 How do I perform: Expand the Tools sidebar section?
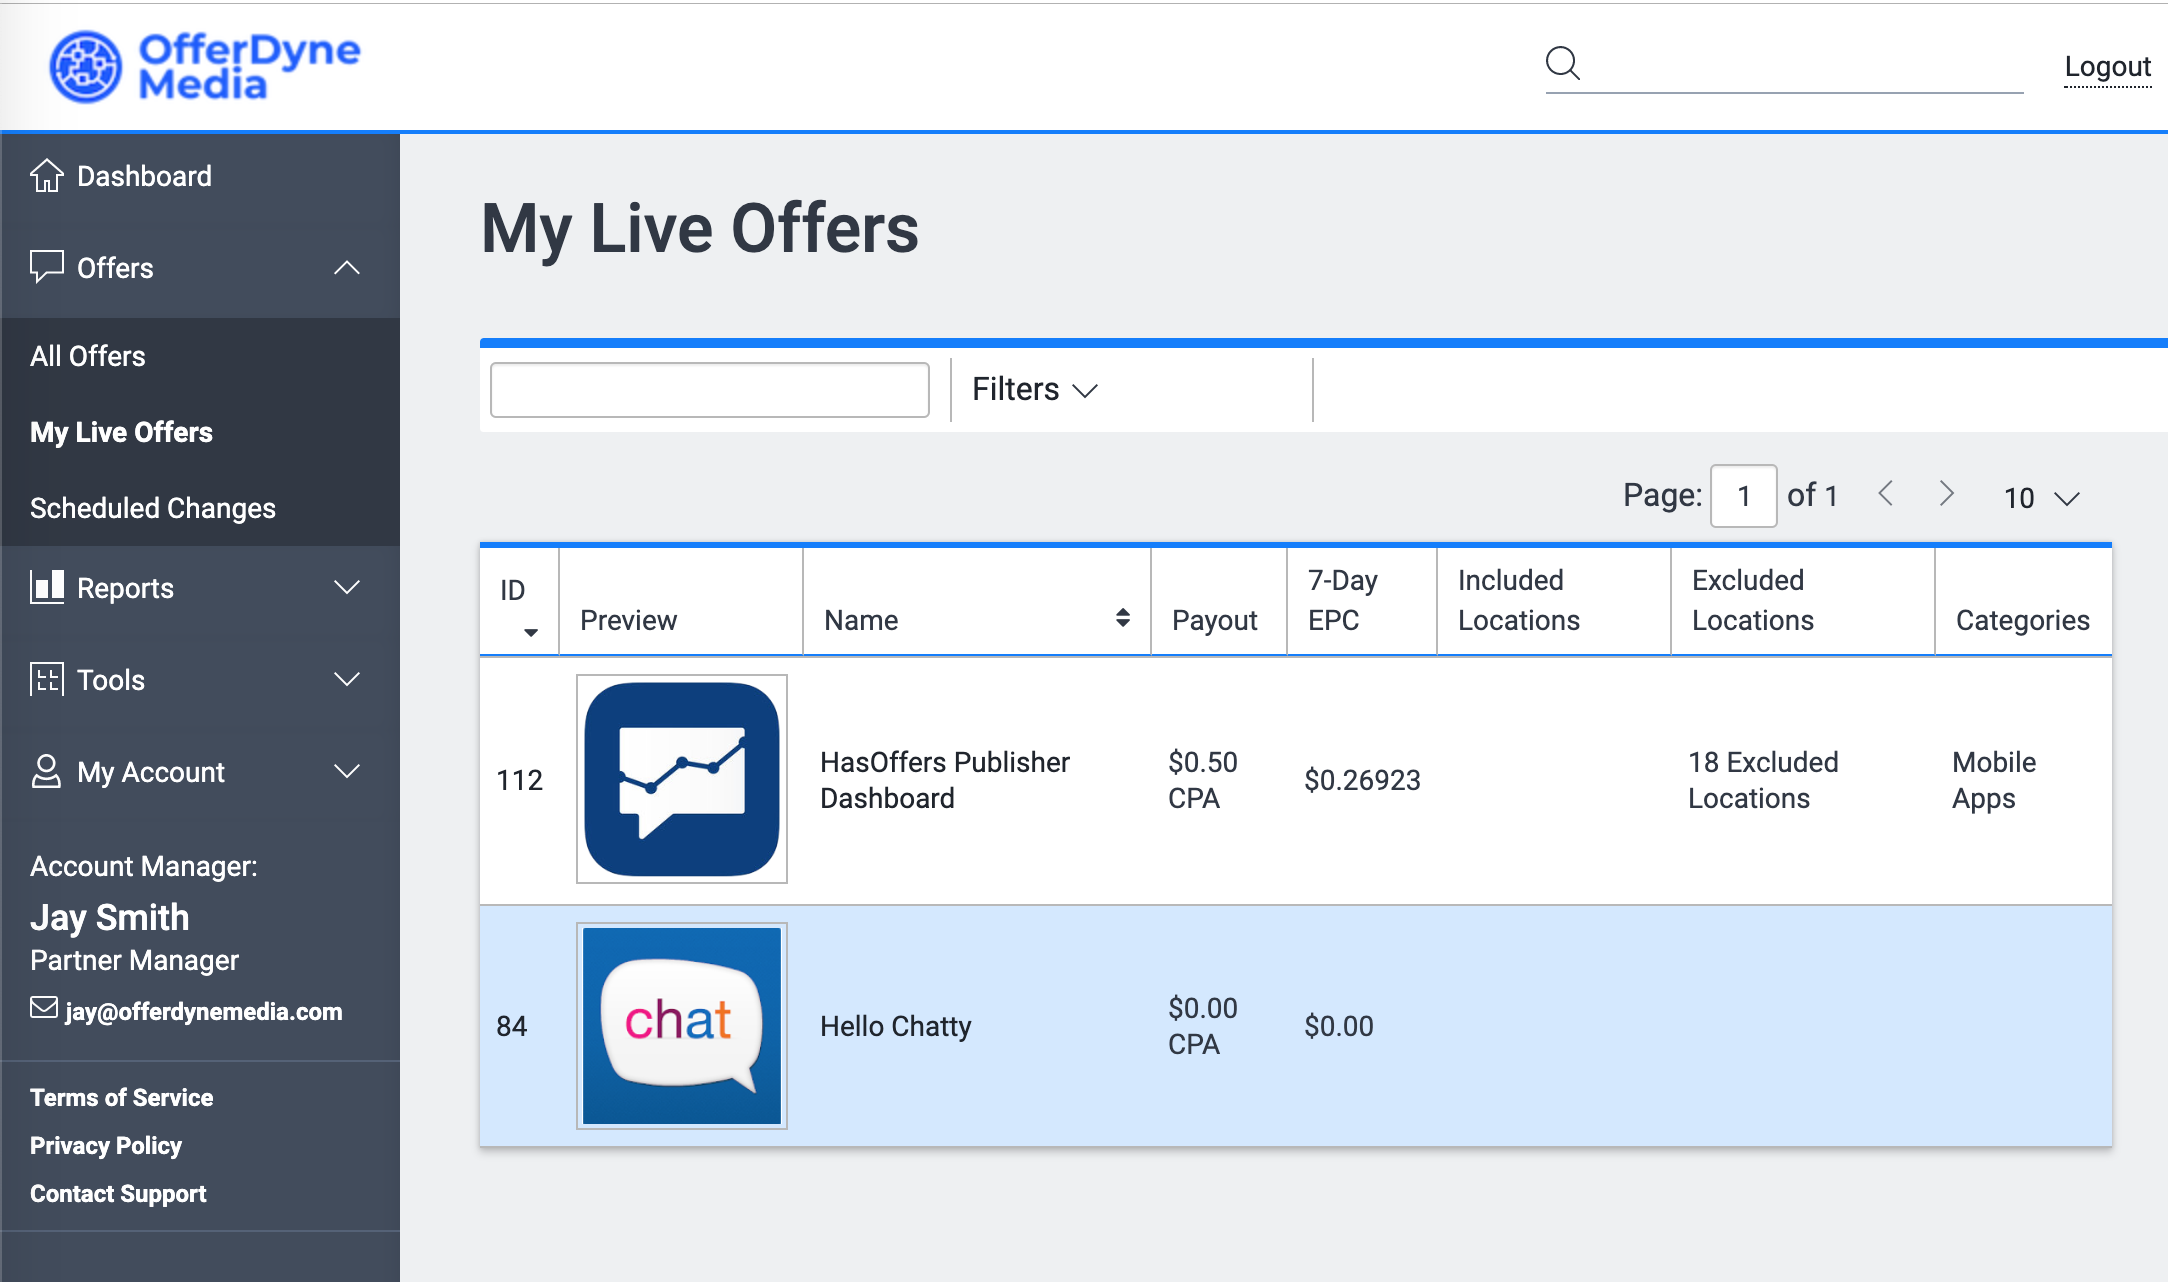pyautogui.click(x=347, y=679)
